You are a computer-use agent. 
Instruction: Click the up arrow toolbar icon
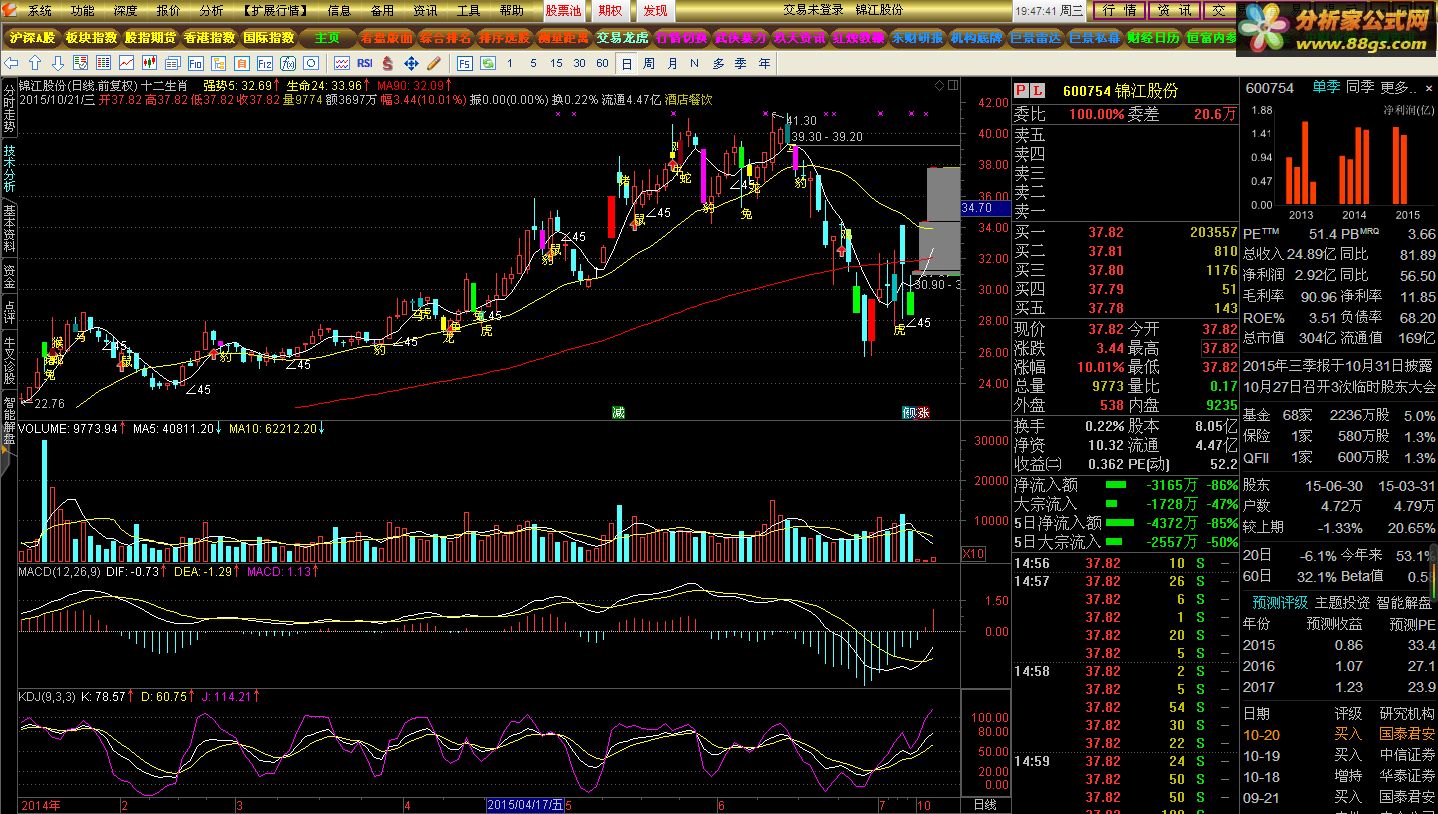(x=35, y=63)
